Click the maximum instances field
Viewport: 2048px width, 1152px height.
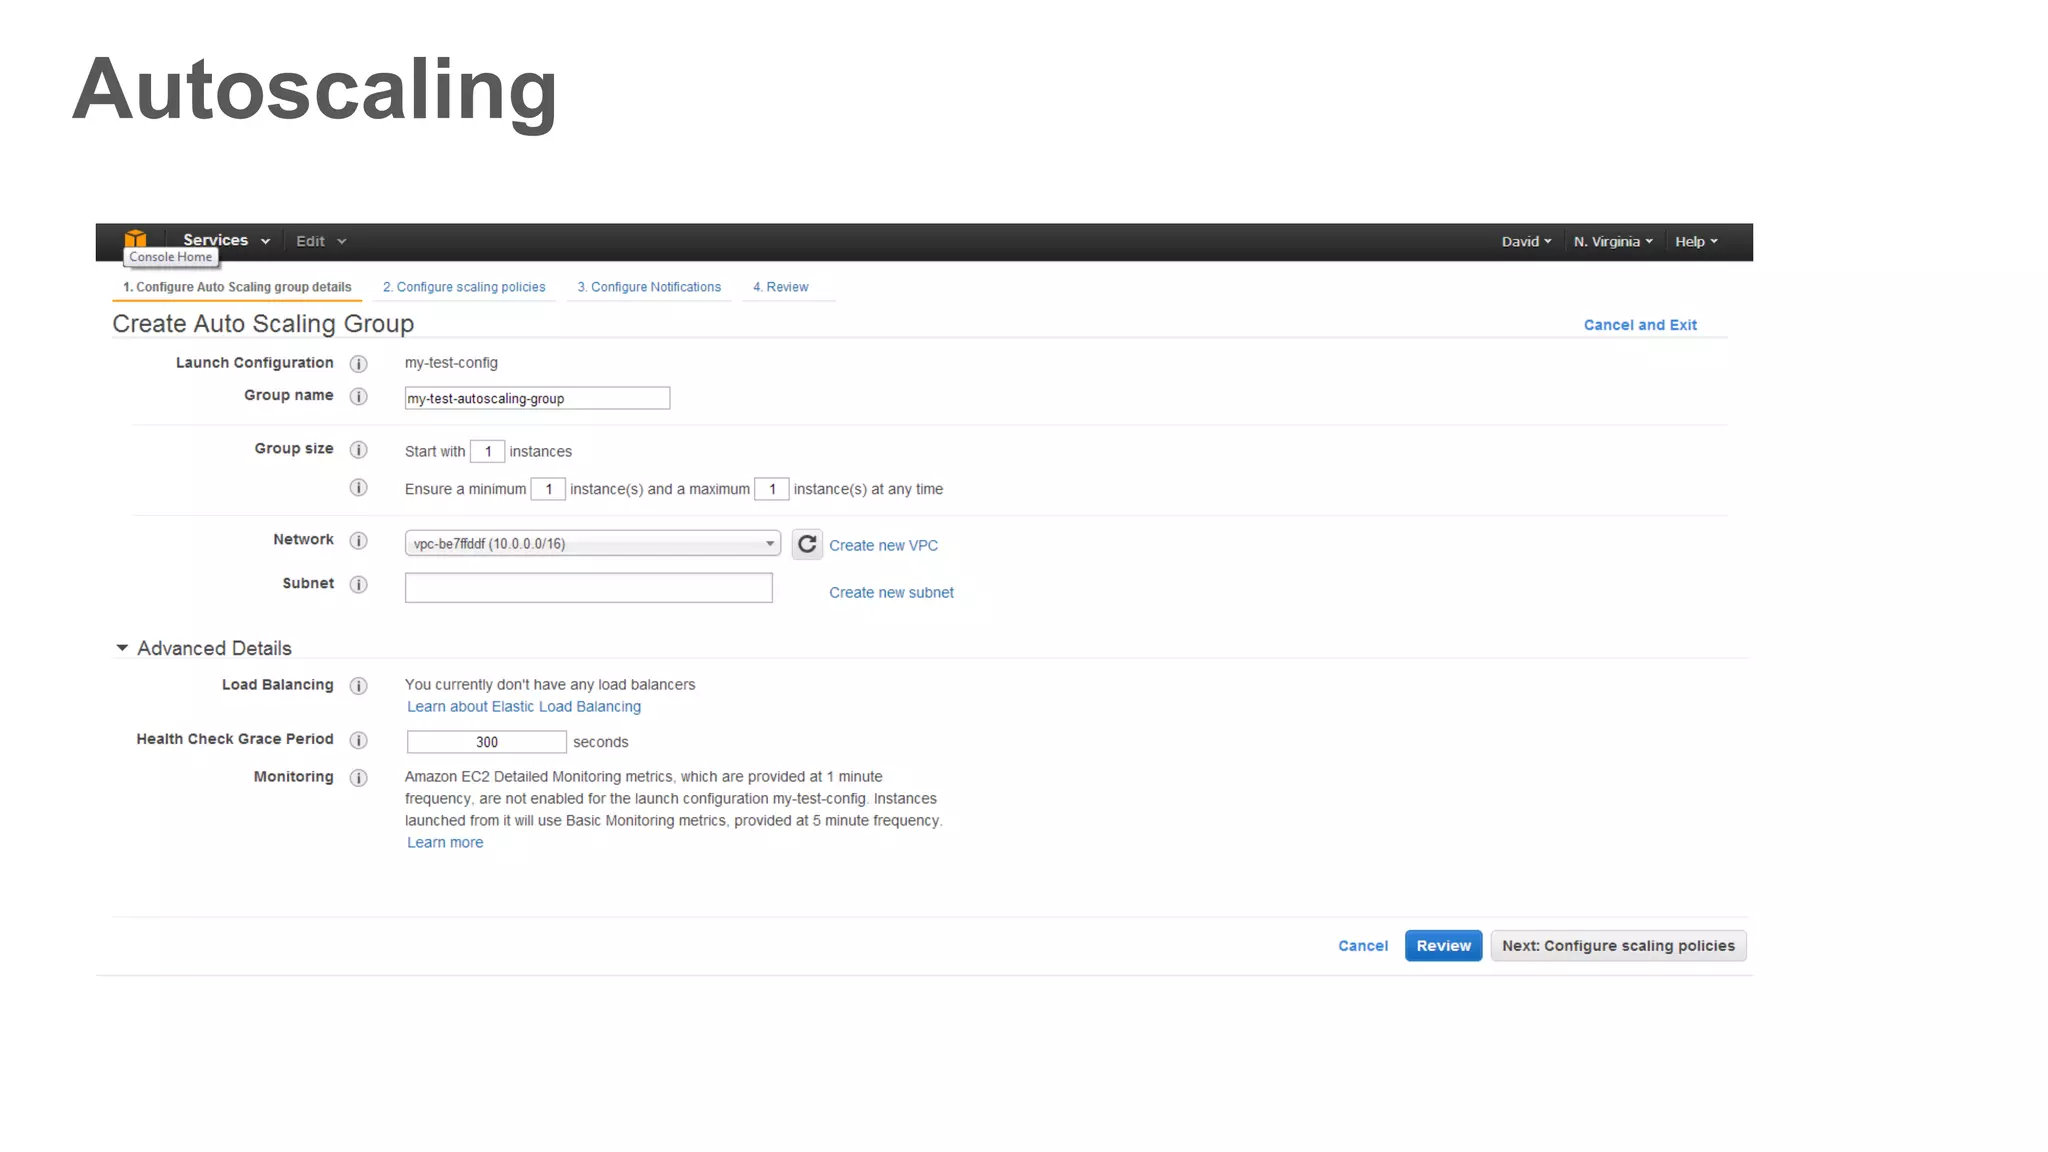click(x=772, y=489)
